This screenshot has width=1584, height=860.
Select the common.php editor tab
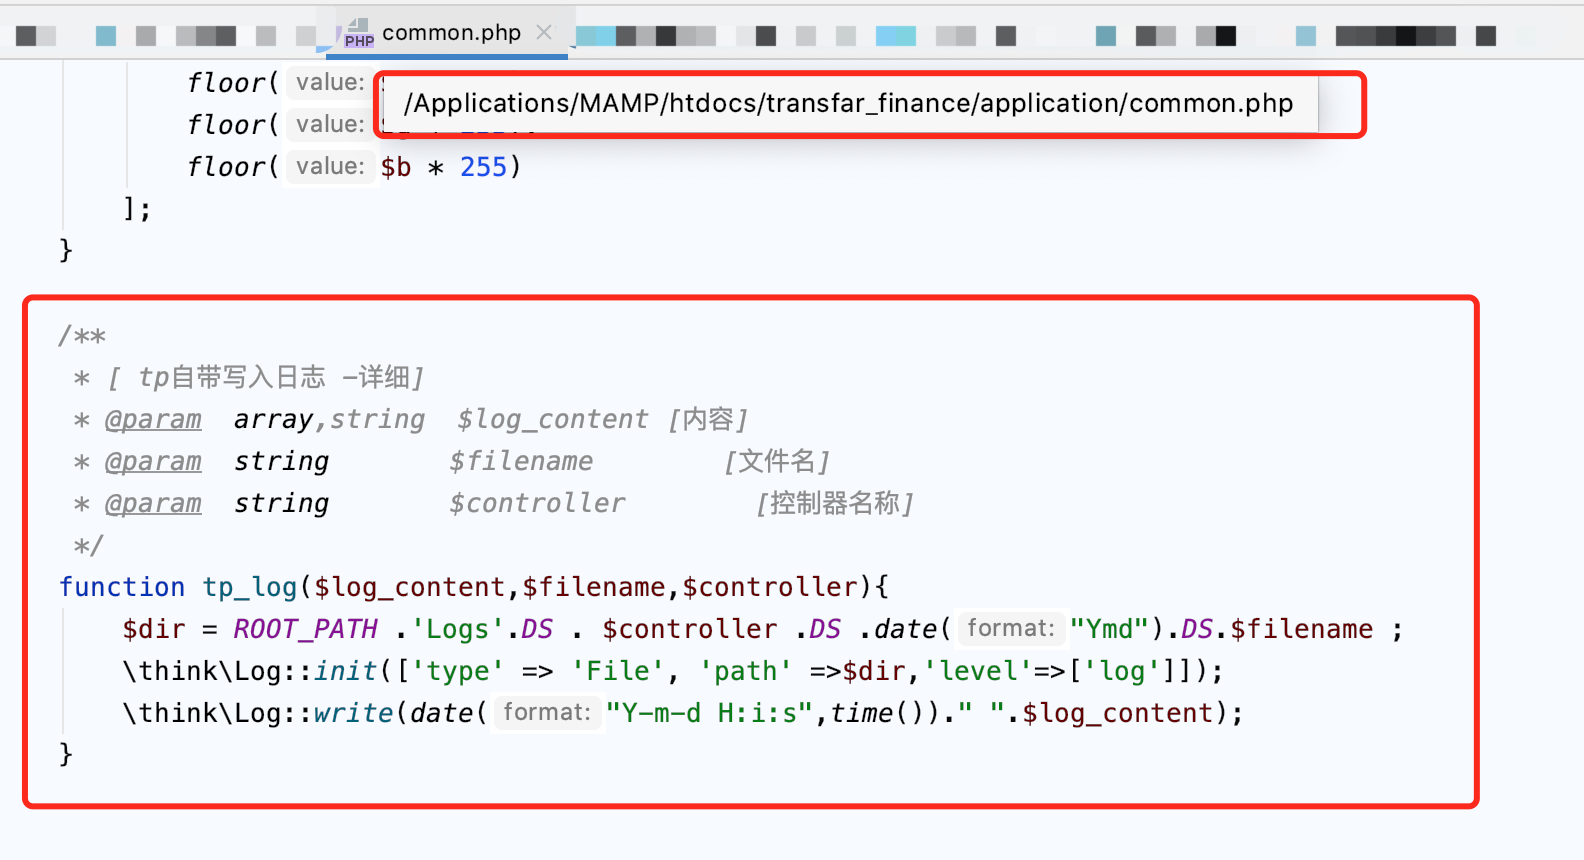click(447, 33)
